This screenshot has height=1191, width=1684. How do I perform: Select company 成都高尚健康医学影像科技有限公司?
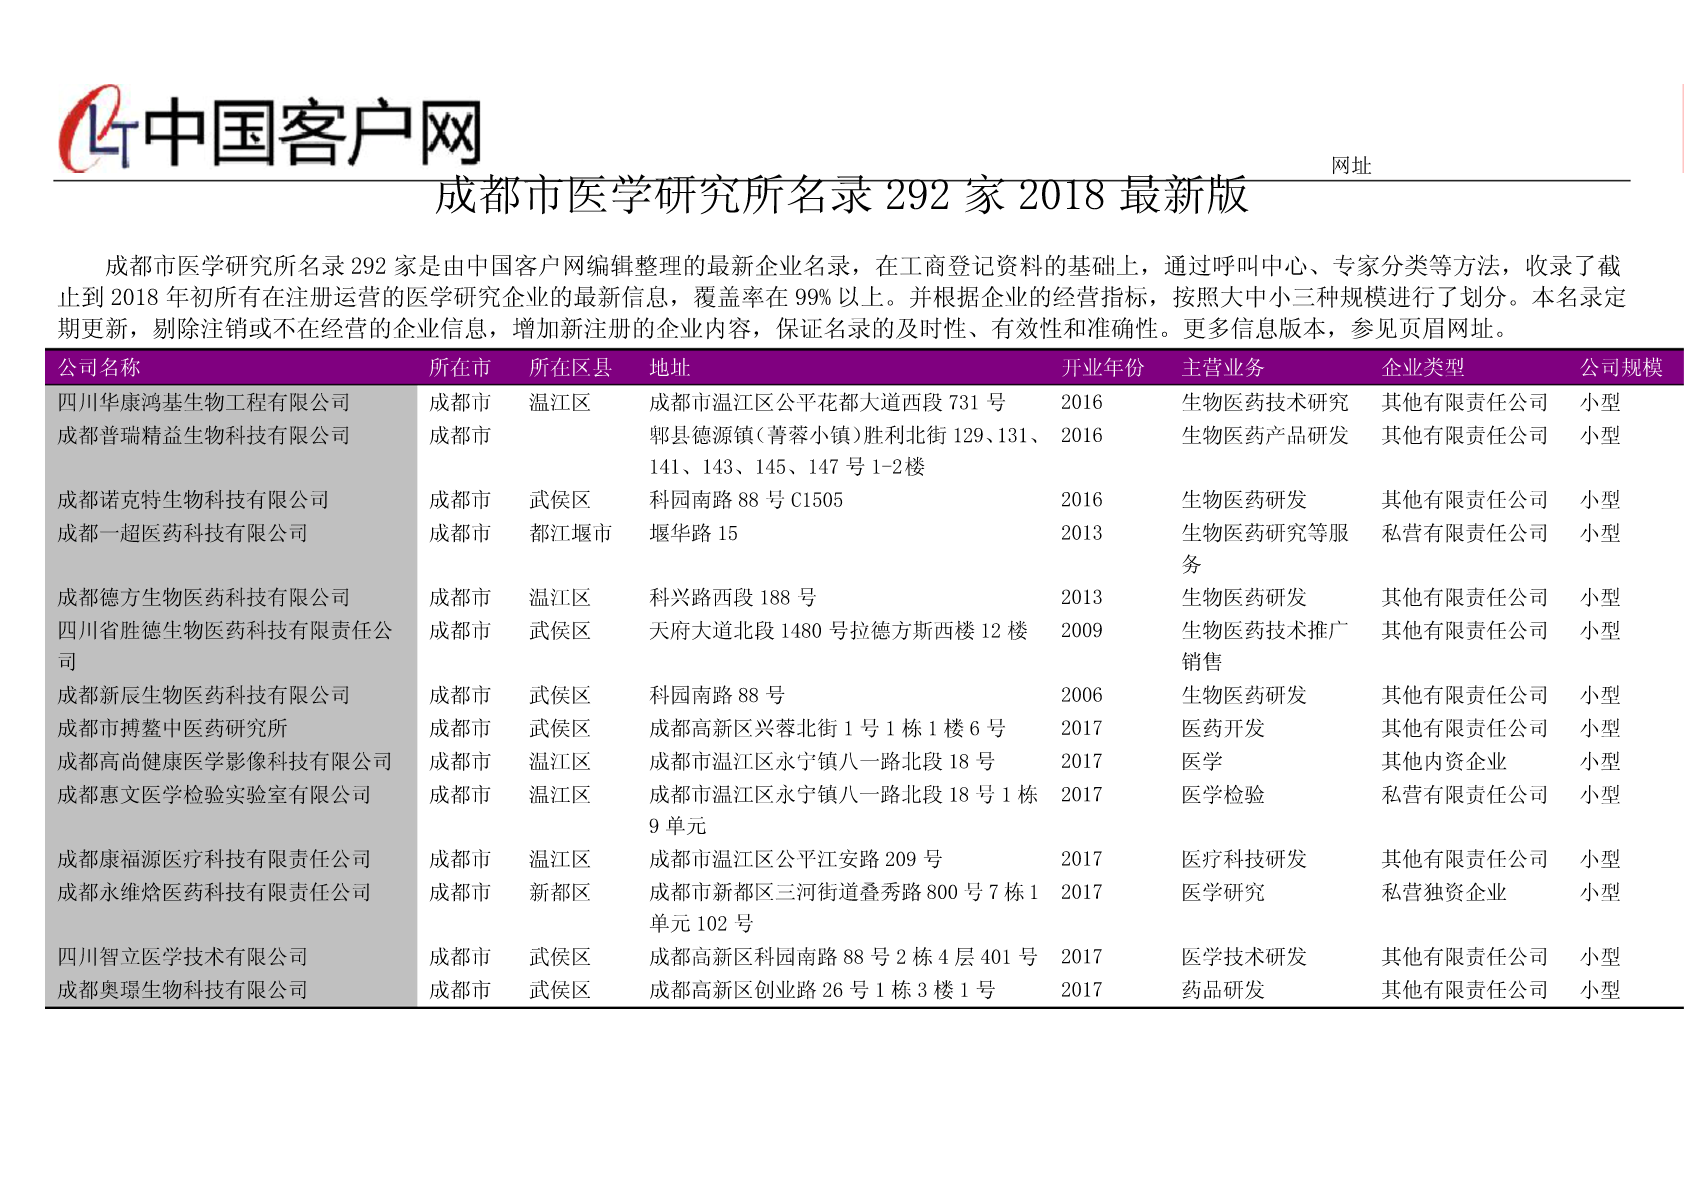click(225, 762)
